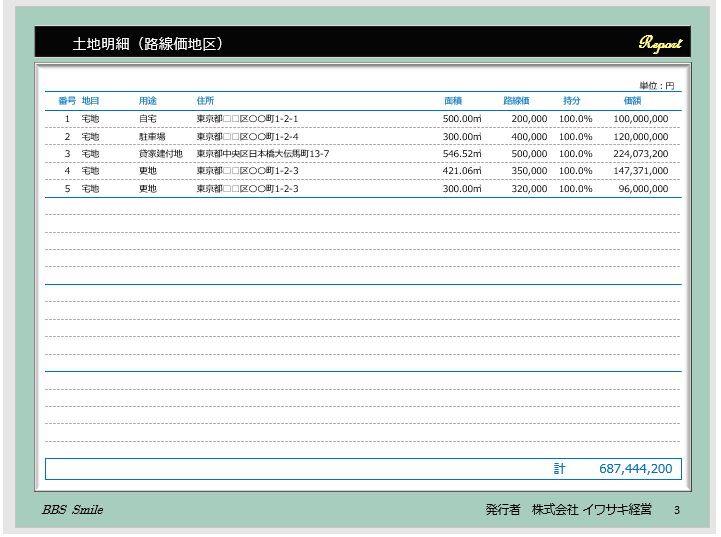Click 駐車場 usage cell
This screenshot has height=537, width=721.
pyautogui.click(x=152, y=137)
